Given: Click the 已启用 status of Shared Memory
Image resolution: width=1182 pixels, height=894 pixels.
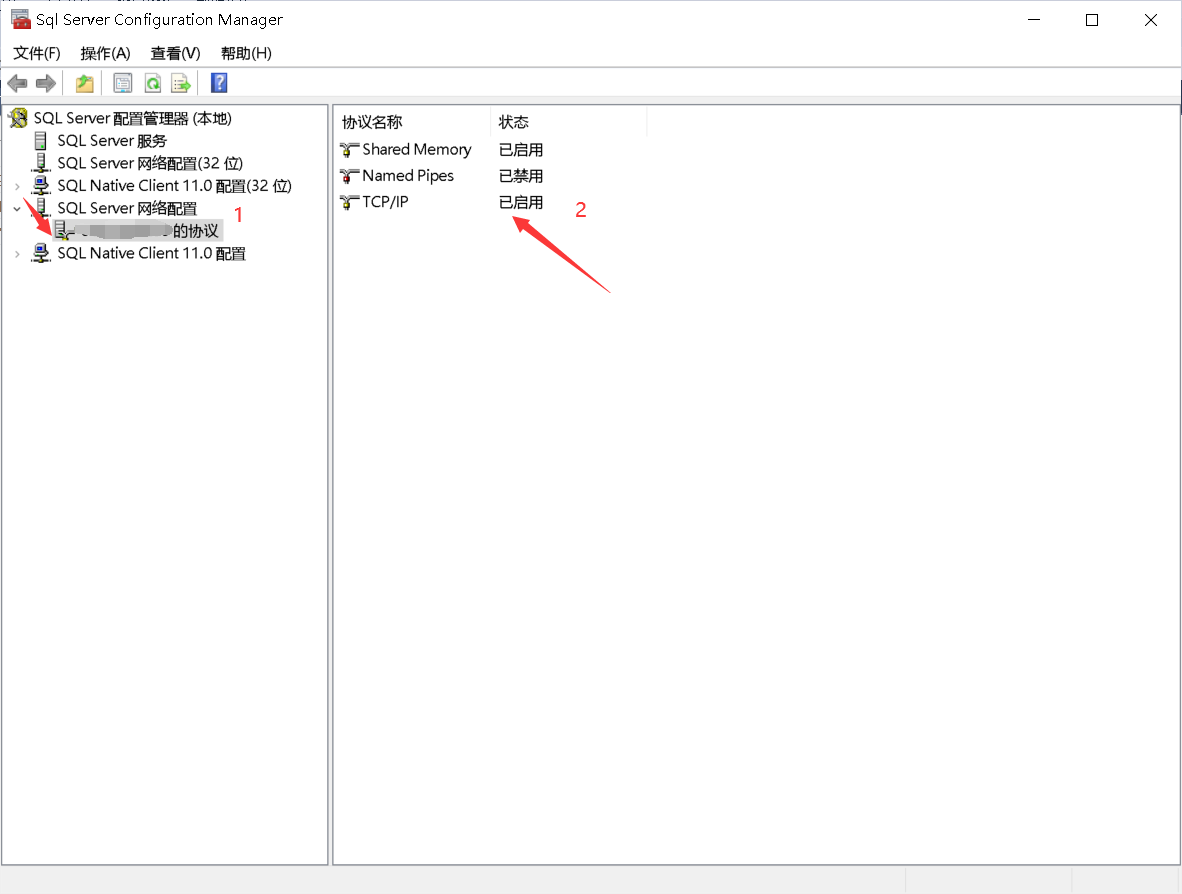Looking at the screenshot, I should 521,150.
